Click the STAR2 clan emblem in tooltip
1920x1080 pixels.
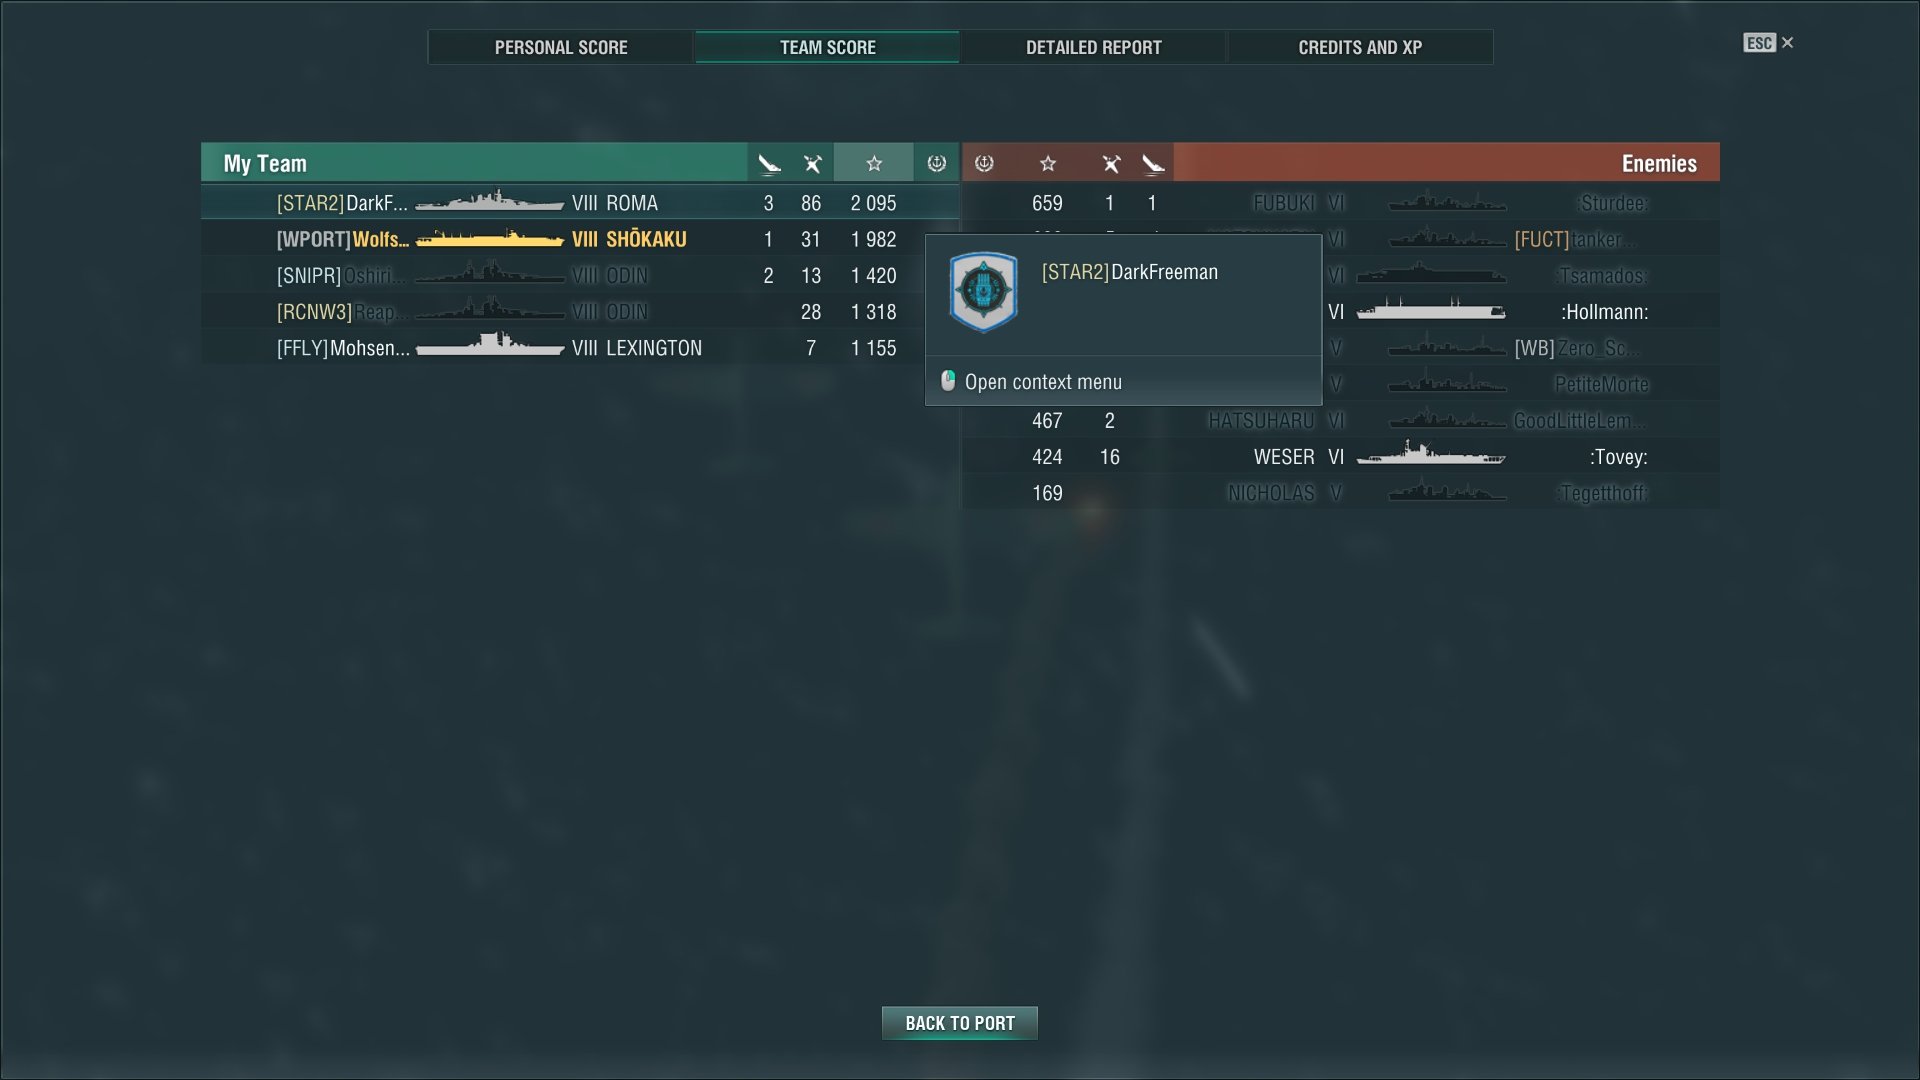[984, 292]
